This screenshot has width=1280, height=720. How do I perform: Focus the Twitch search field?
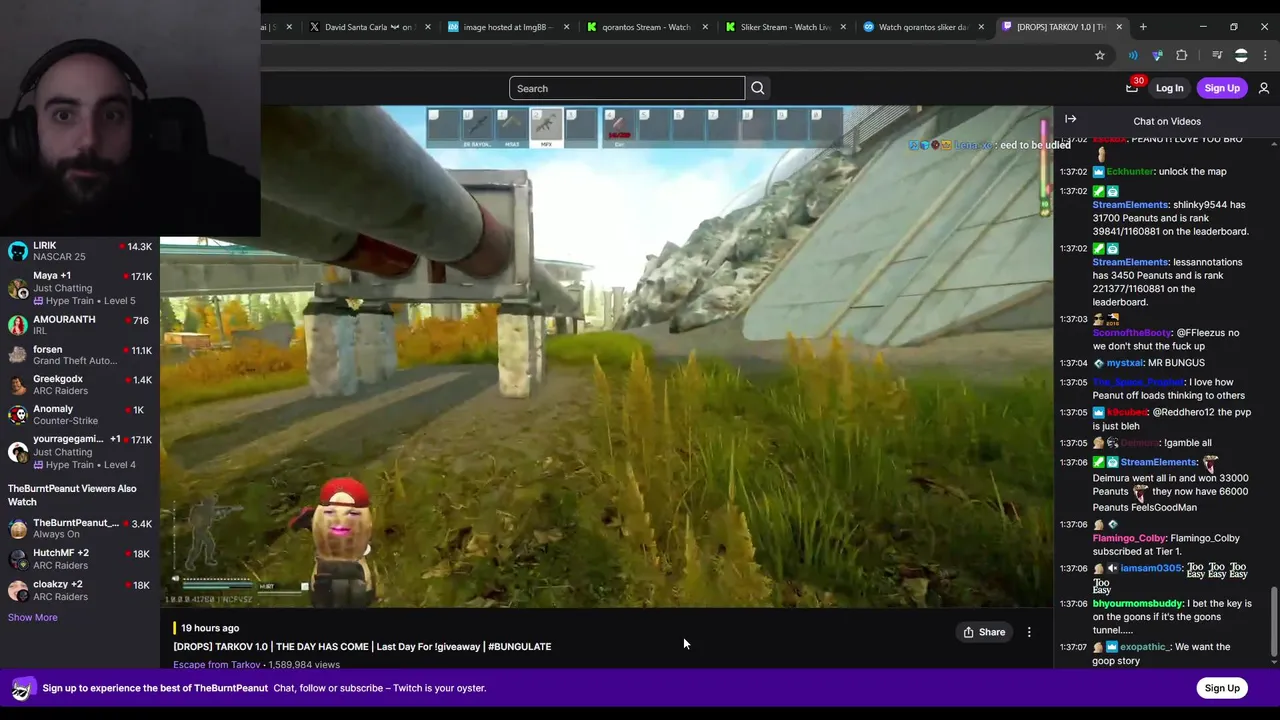pos(627,88)
